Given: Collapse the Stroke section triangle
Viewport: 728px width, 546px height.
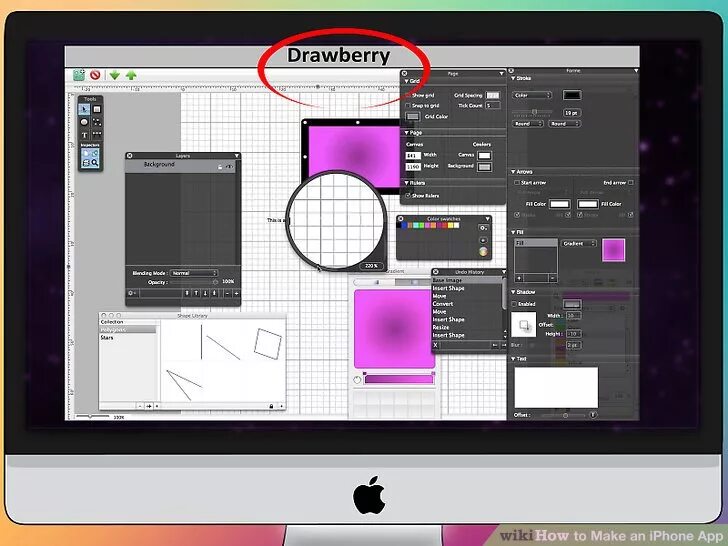Looking at the screenshot, I should point(514,78).
